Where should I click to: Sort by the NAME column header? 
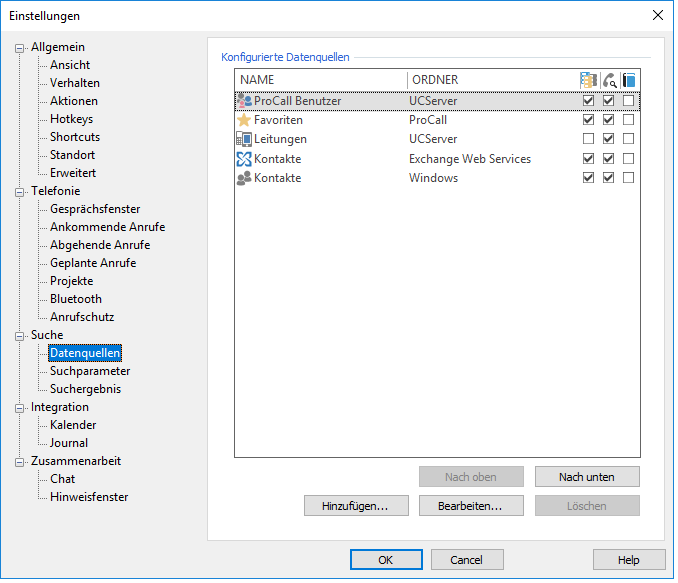[321, 80]
